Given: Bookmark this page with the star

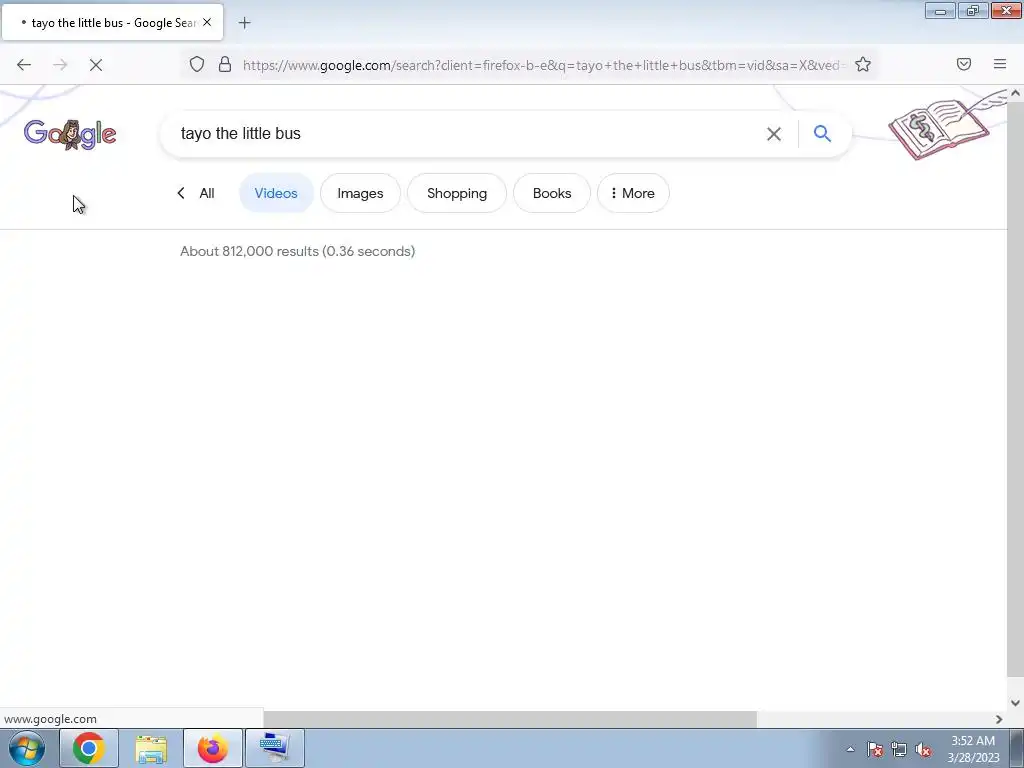Looking at the screenshot, I should point(863,64).
